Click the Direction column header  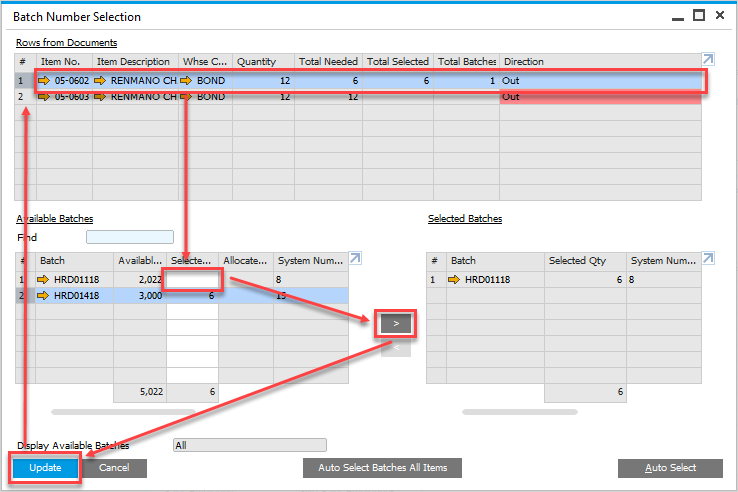[x=601, y=62]
